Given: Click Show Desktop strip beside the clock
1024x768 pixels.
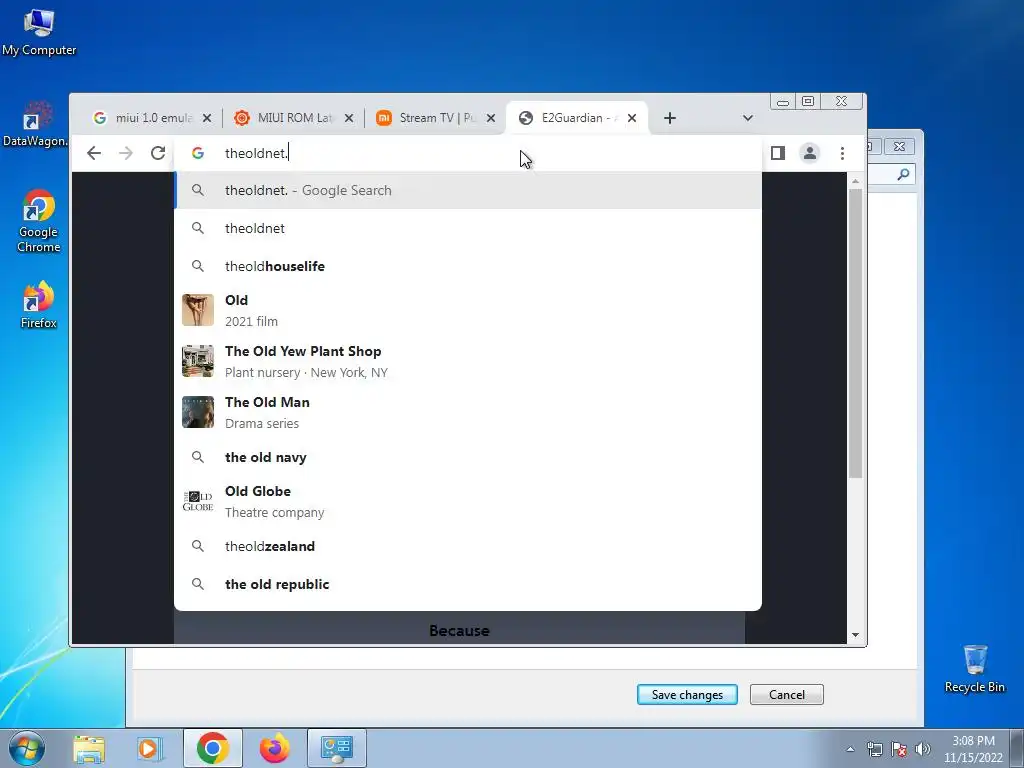Looking at the screenshot, I should pos(1017,748).
